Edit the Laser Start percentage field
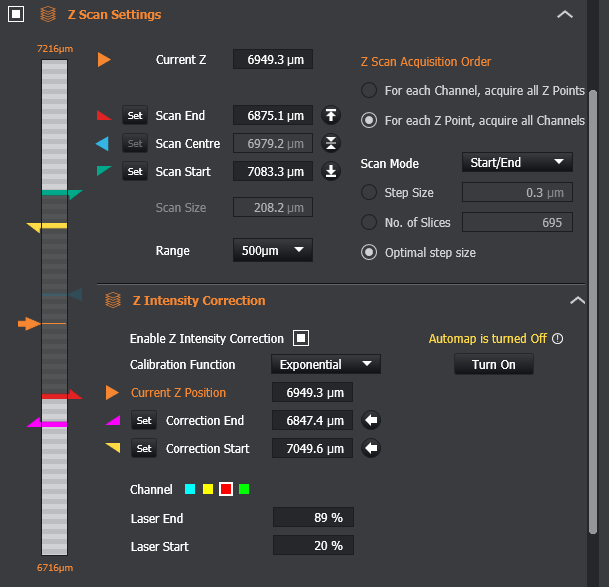609x587 pixels. 313,545
